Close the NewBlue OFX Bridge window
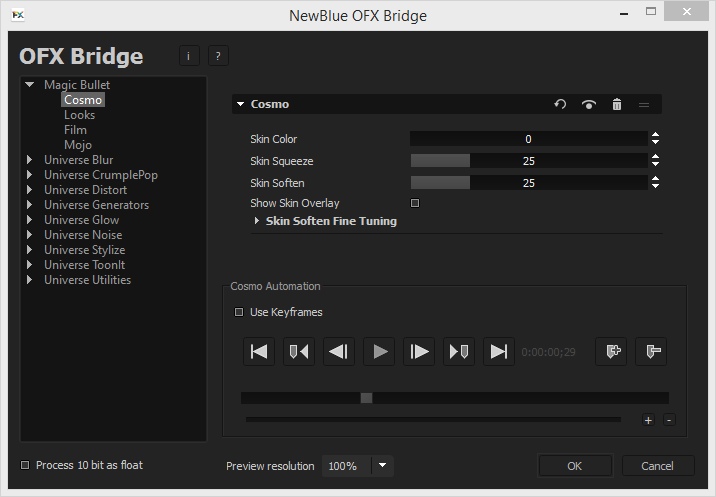The image size is (716, 497). coord(686,12)
